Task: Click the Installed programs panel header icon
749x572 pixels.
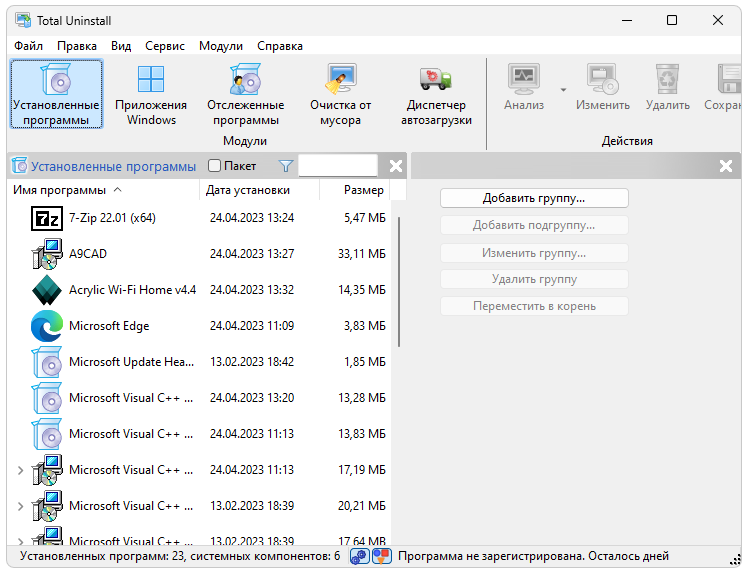Action: (19, 165)
